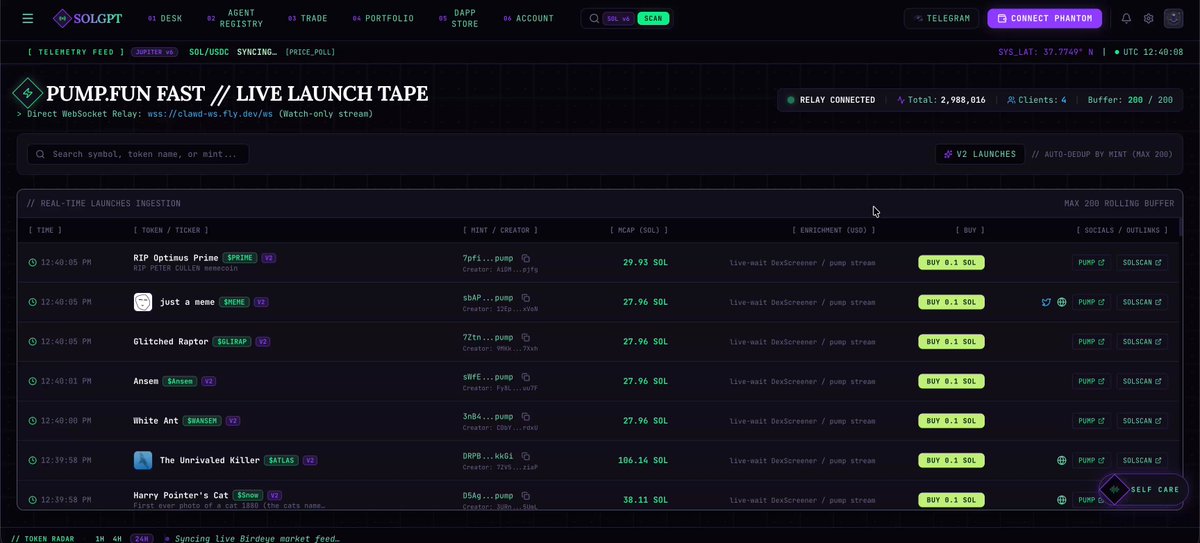Screen dimensions: 1200x543
Task: Copy the 7Ztn...pump mint address
Action: [x=526, y=337]
